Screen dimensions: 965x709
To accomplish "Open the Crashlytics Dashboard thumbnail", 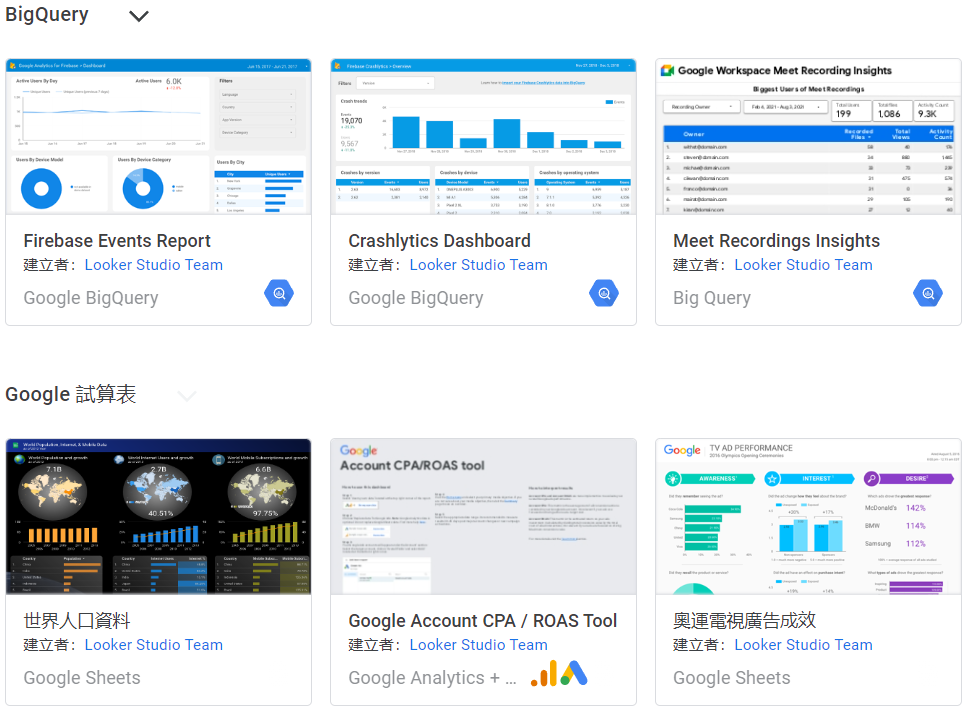I will click(x=483, y=137).
